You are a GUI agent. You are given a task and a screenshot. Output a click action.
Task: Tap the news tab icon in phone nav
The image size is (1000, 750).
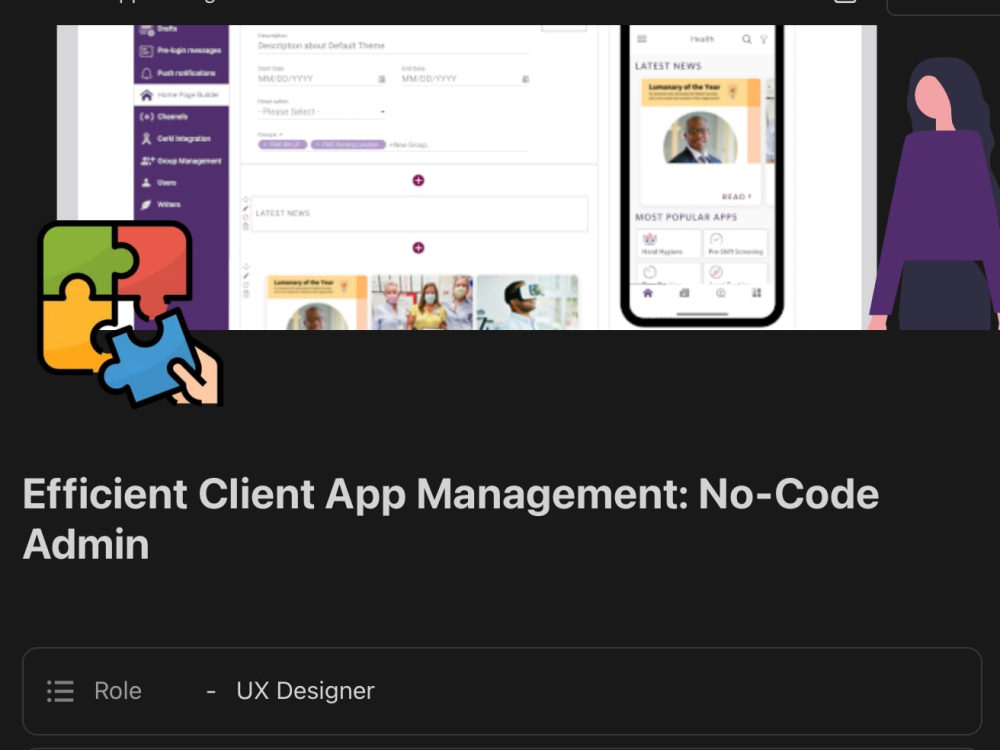pos(684,293)
